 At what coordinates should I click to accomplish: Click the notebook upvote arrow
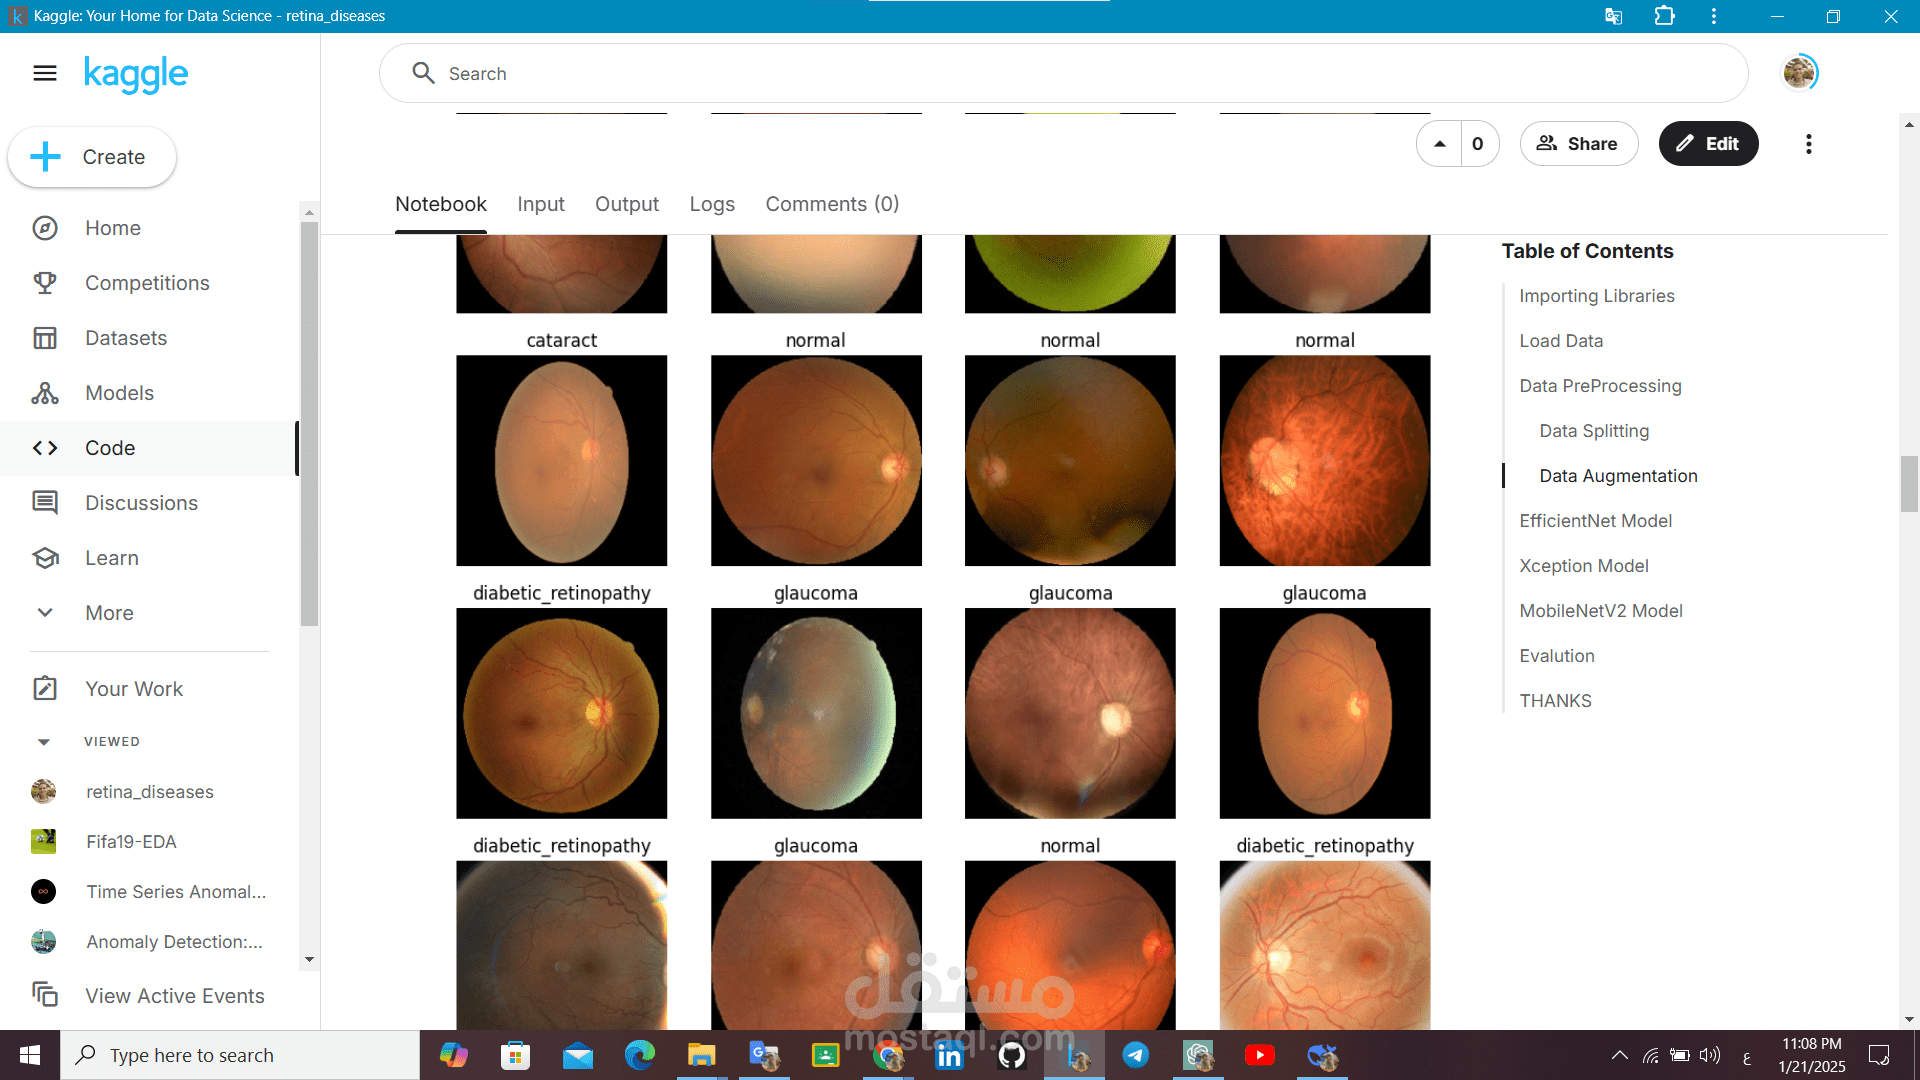(x=1439, y=144)
